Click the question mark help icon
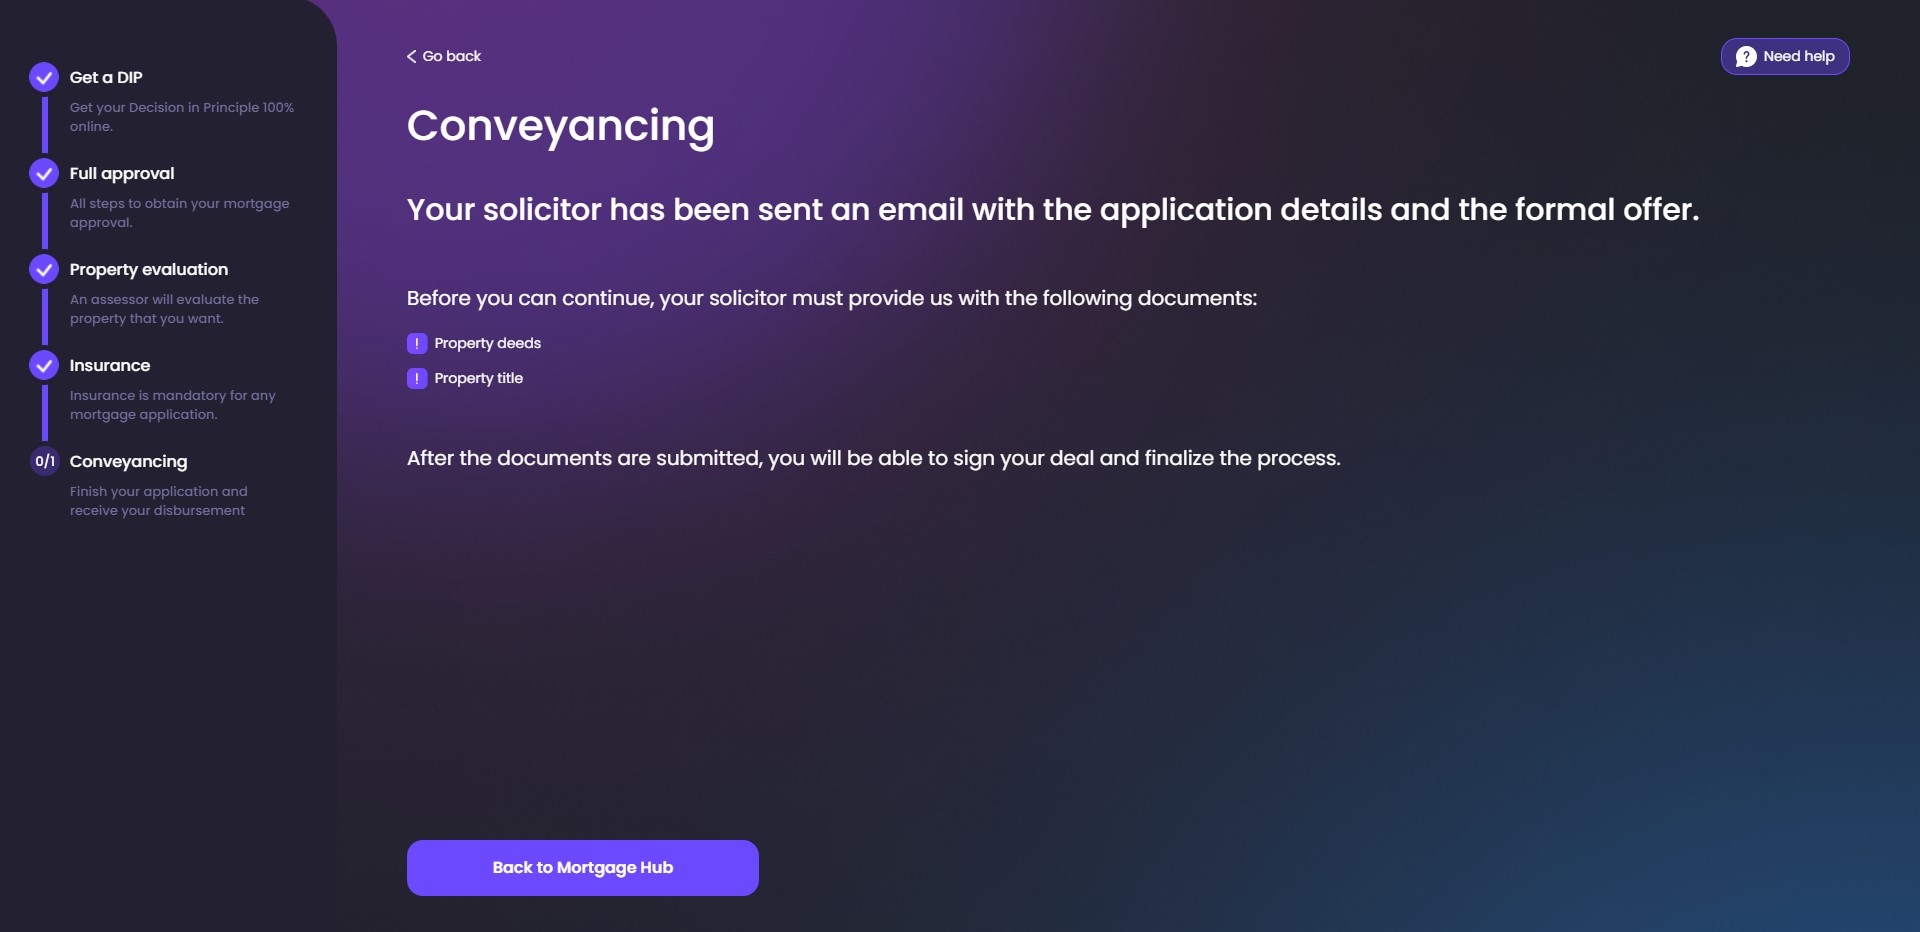The height and width of the screenshot is (932, 1920). pyautogui.click(x=1746, y=57)
